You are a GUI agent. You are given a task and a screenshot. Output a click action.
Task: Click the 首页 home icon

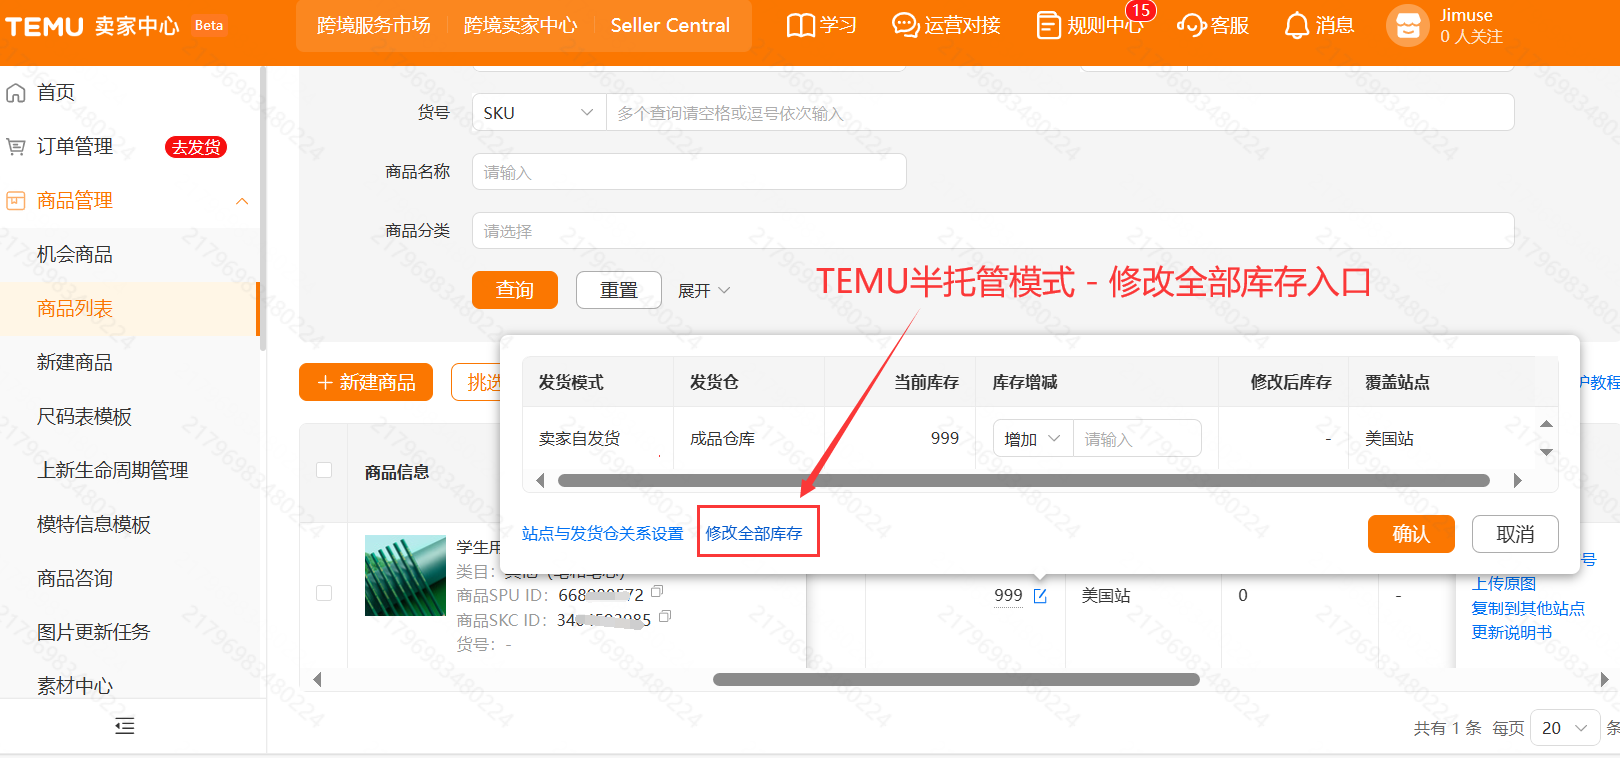pyautogui.click(x=16, y=93)
